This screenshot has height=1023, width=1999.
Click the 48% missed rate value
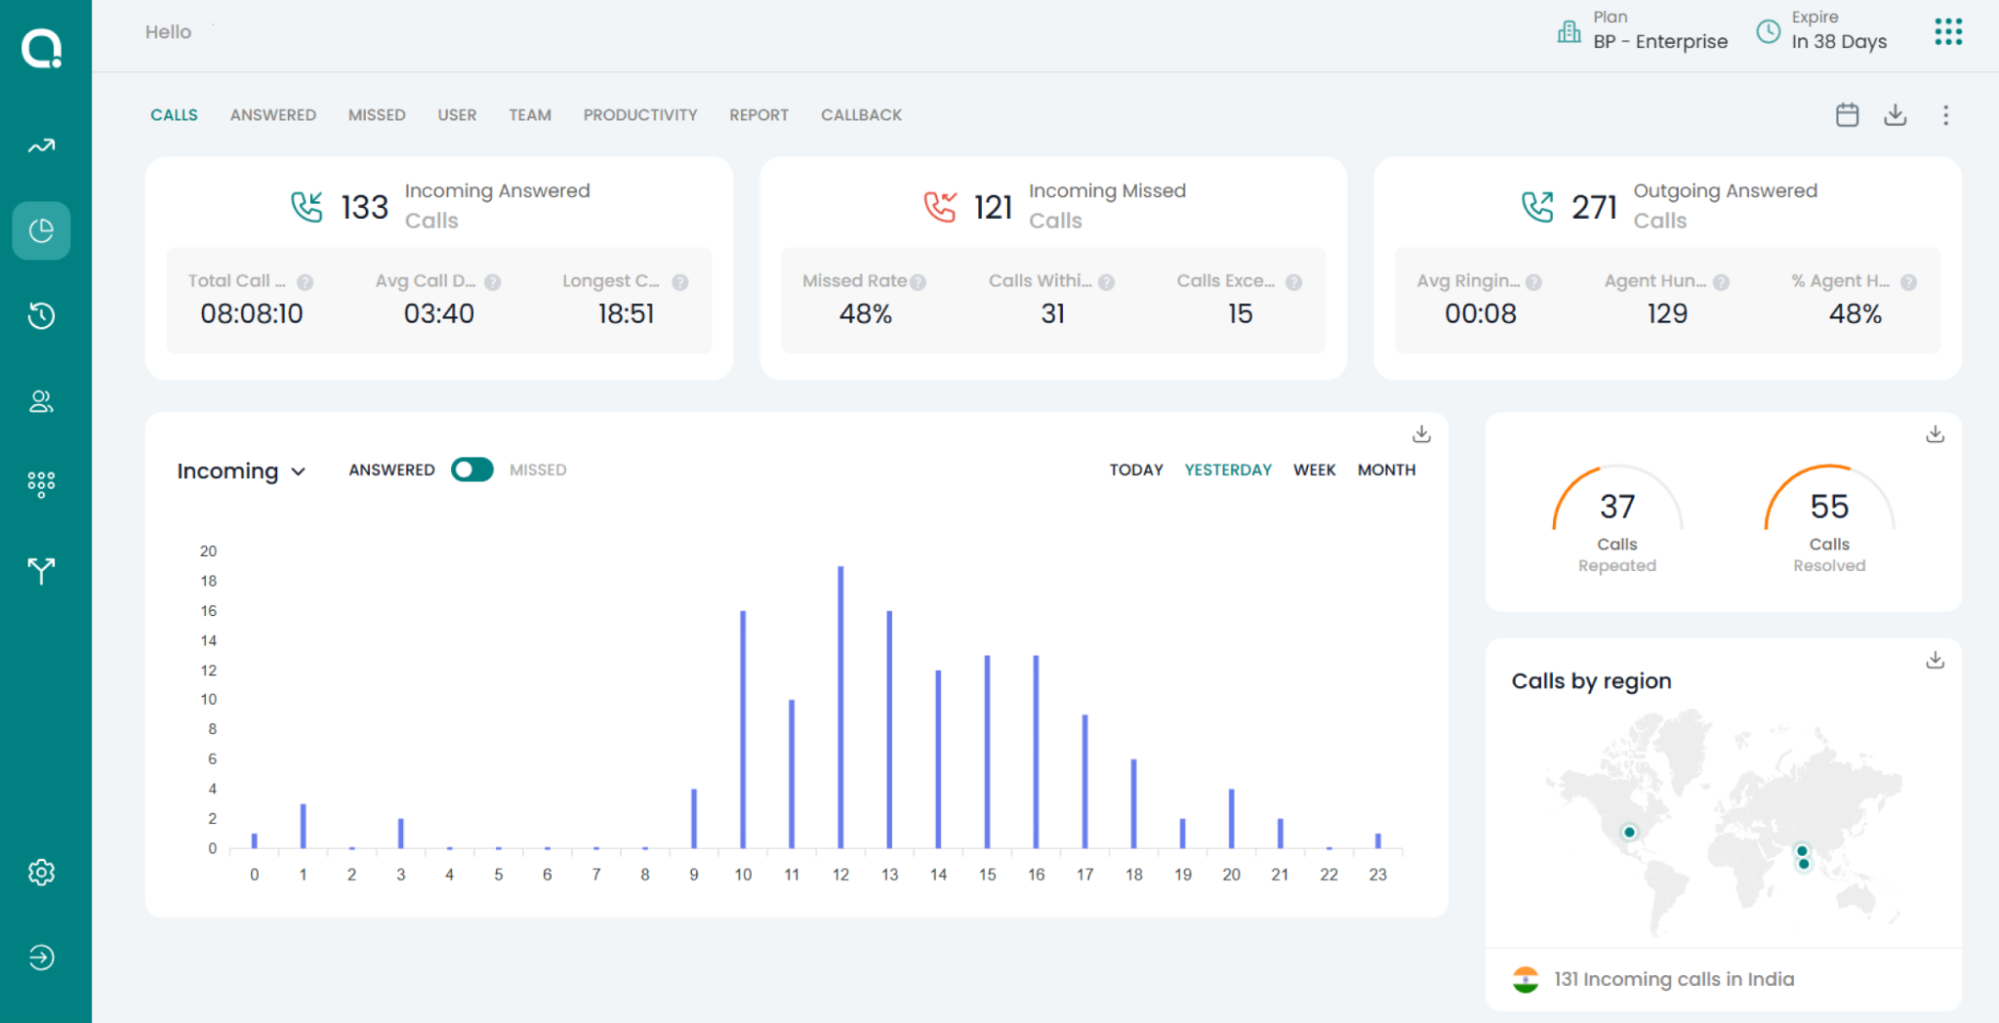point(865,314)
